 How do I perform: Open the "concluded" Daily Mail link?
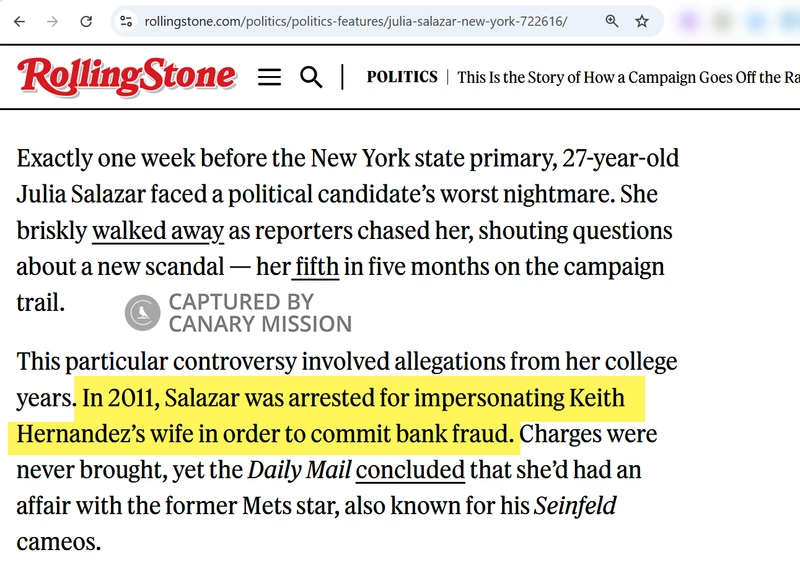click(410, 470)
